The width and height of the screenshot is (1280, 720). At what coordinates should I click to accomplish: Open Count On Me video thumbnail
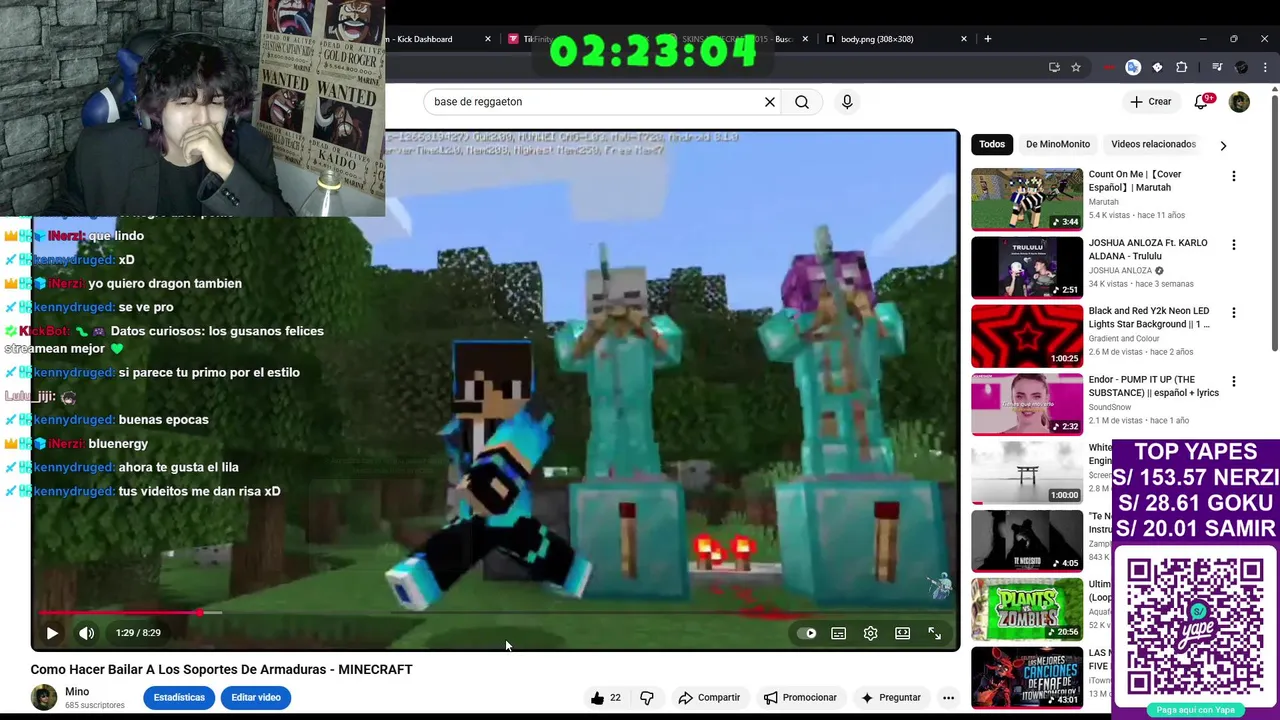[1027, 199]
